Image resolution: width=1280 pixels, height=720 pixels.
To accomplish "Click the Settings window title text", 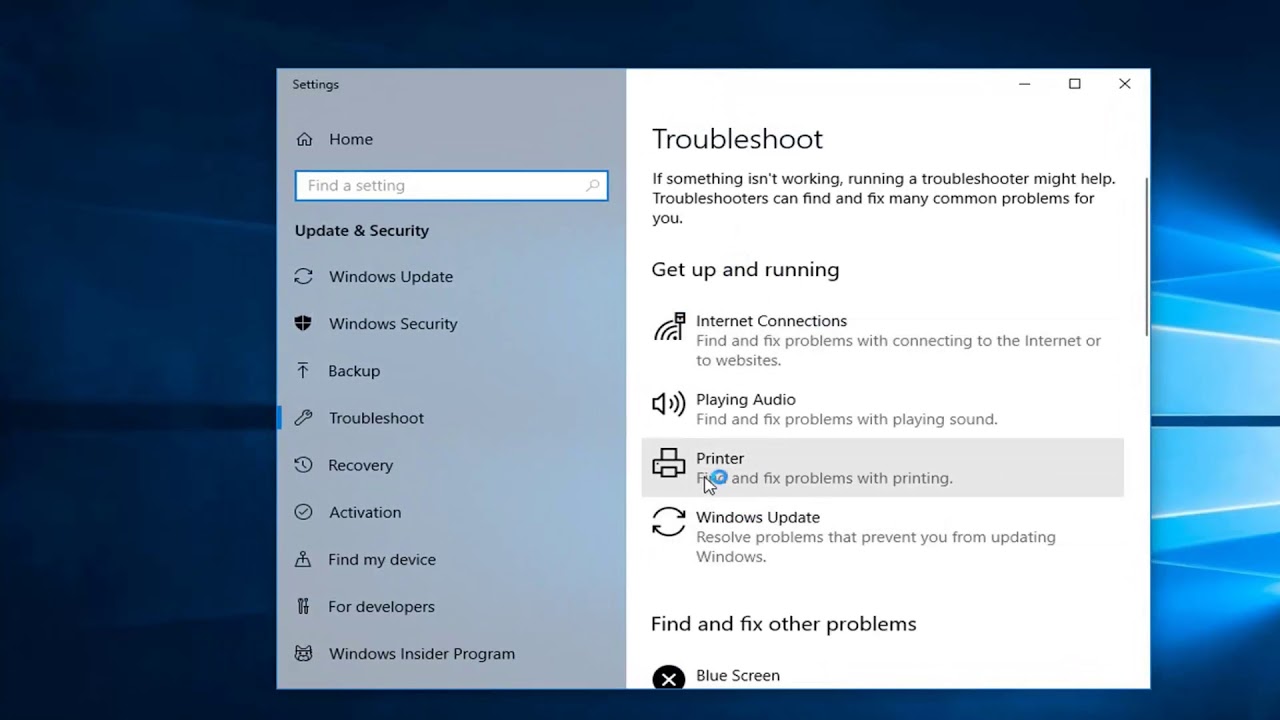I will tap(315, 85).
